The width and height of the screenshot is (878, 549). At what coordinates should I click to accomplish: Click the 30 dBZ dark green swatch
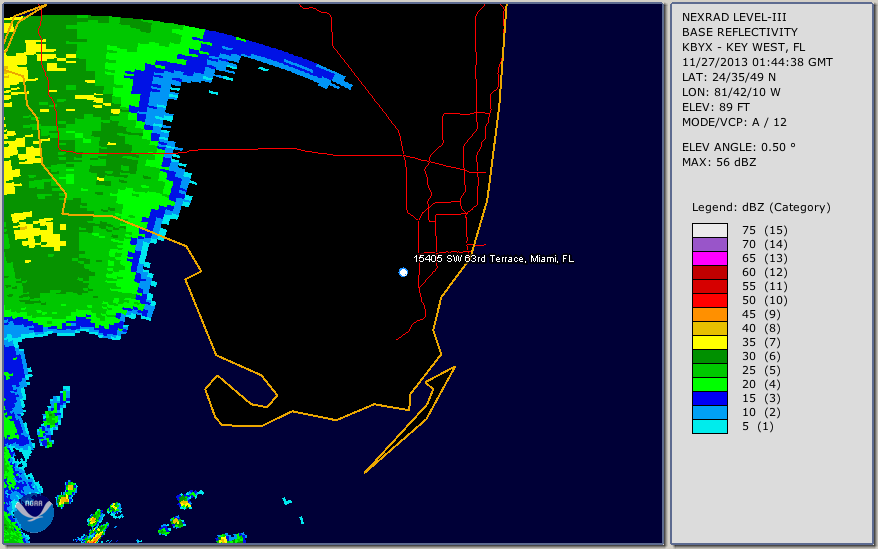709,356
